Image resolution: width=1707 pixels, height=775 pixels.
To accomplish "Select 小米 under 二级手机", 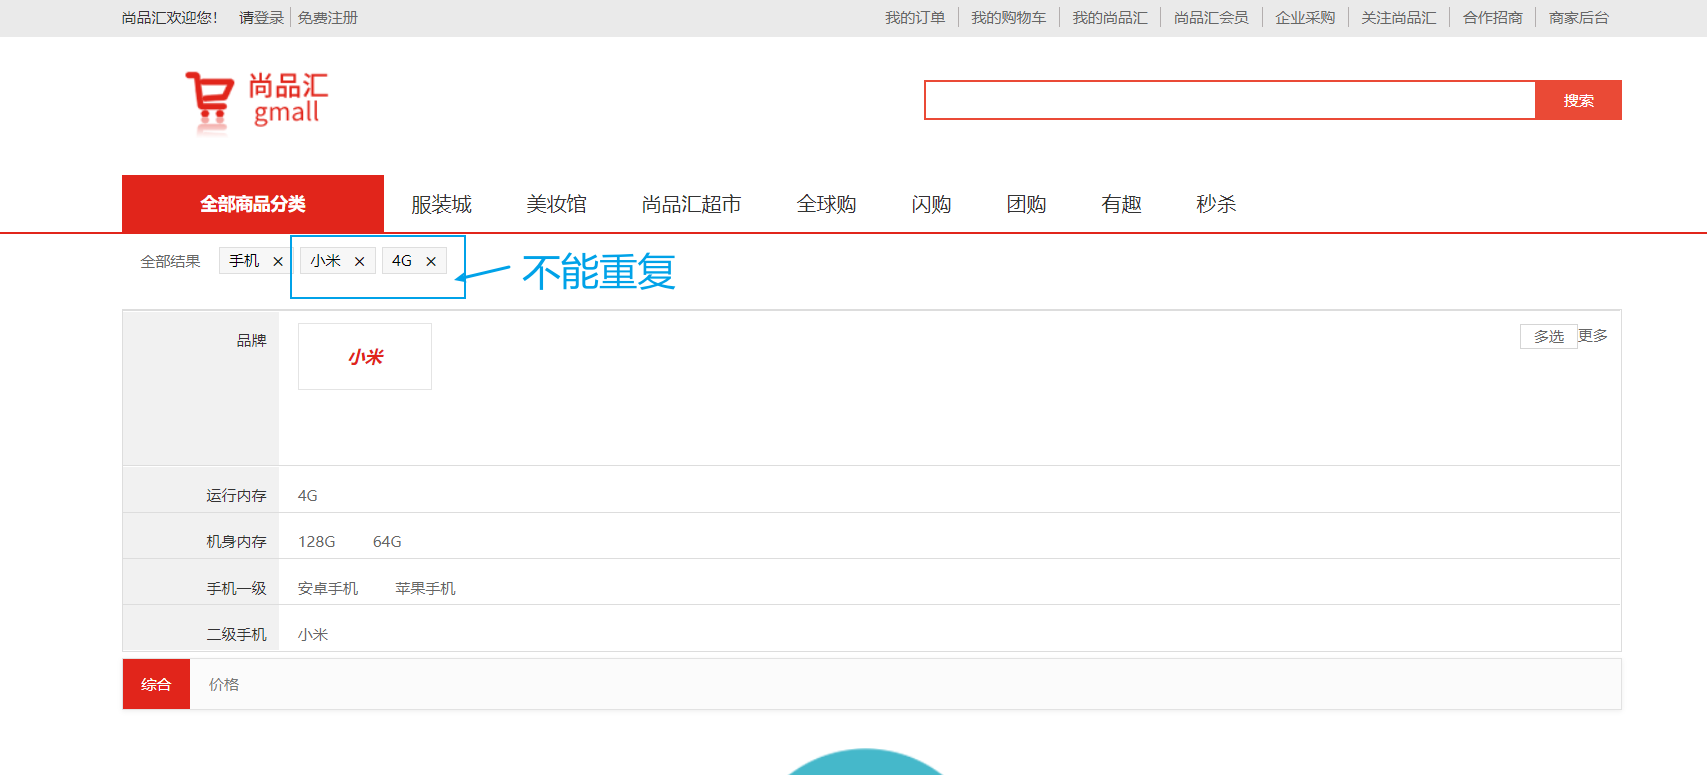I will (313, 635).
